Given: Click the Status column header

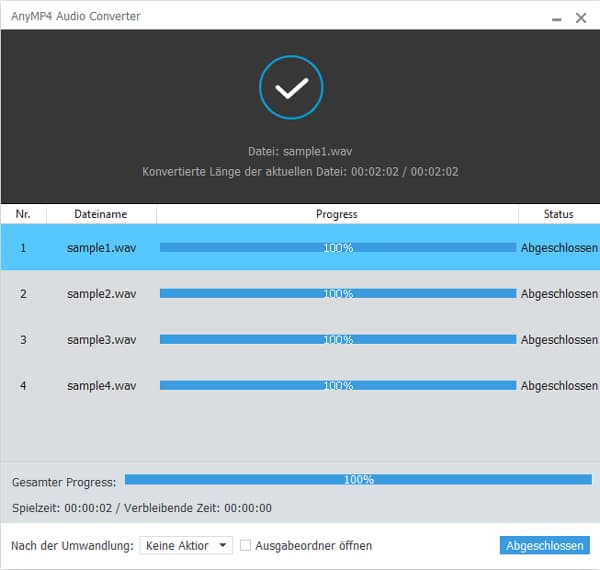Looking at the screenshot, I should point(559,214).
